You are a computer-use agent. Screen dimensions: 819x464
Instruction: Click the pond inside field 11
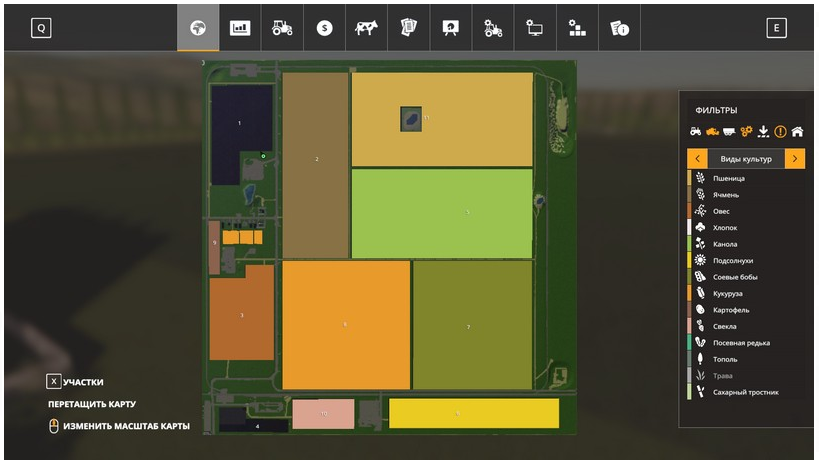(411, 120)
